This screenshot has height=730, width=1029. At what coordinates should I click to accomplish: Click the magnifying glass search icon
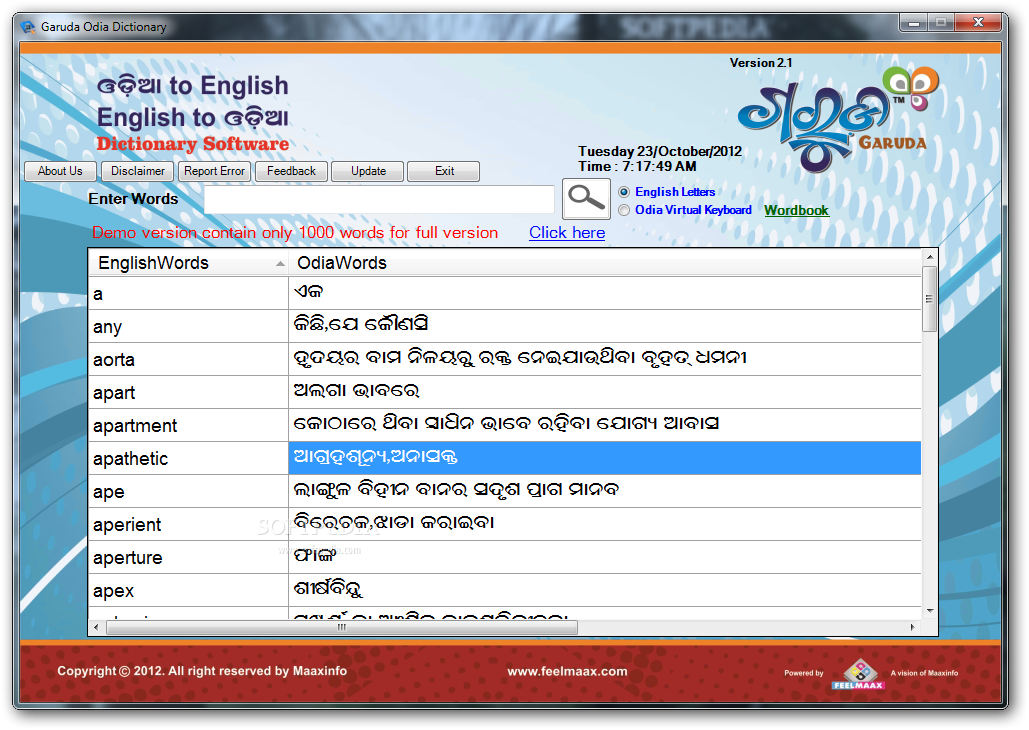pyautogui.click(x=586, y=198)
